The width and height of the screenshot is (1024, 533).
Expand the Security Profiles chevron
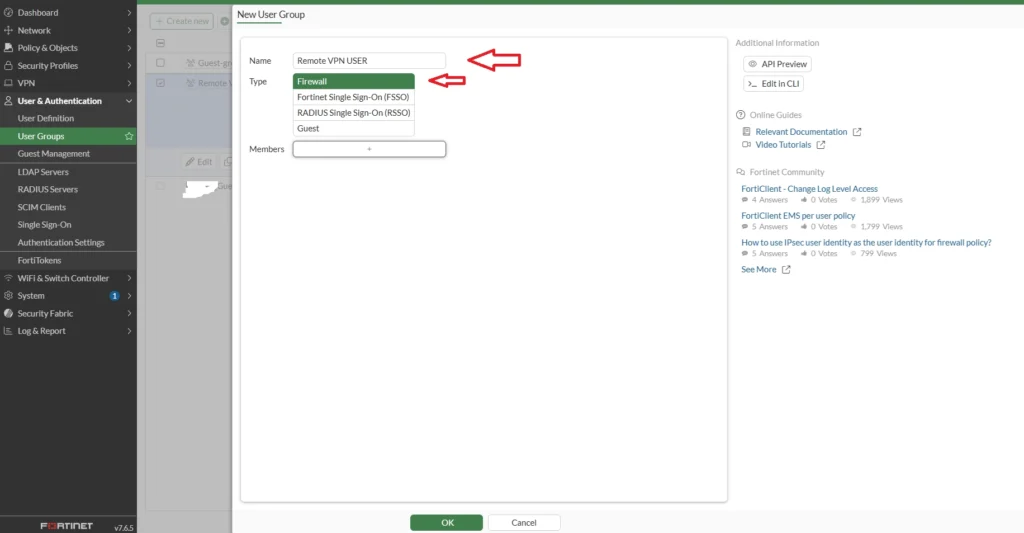click(129, 65)
